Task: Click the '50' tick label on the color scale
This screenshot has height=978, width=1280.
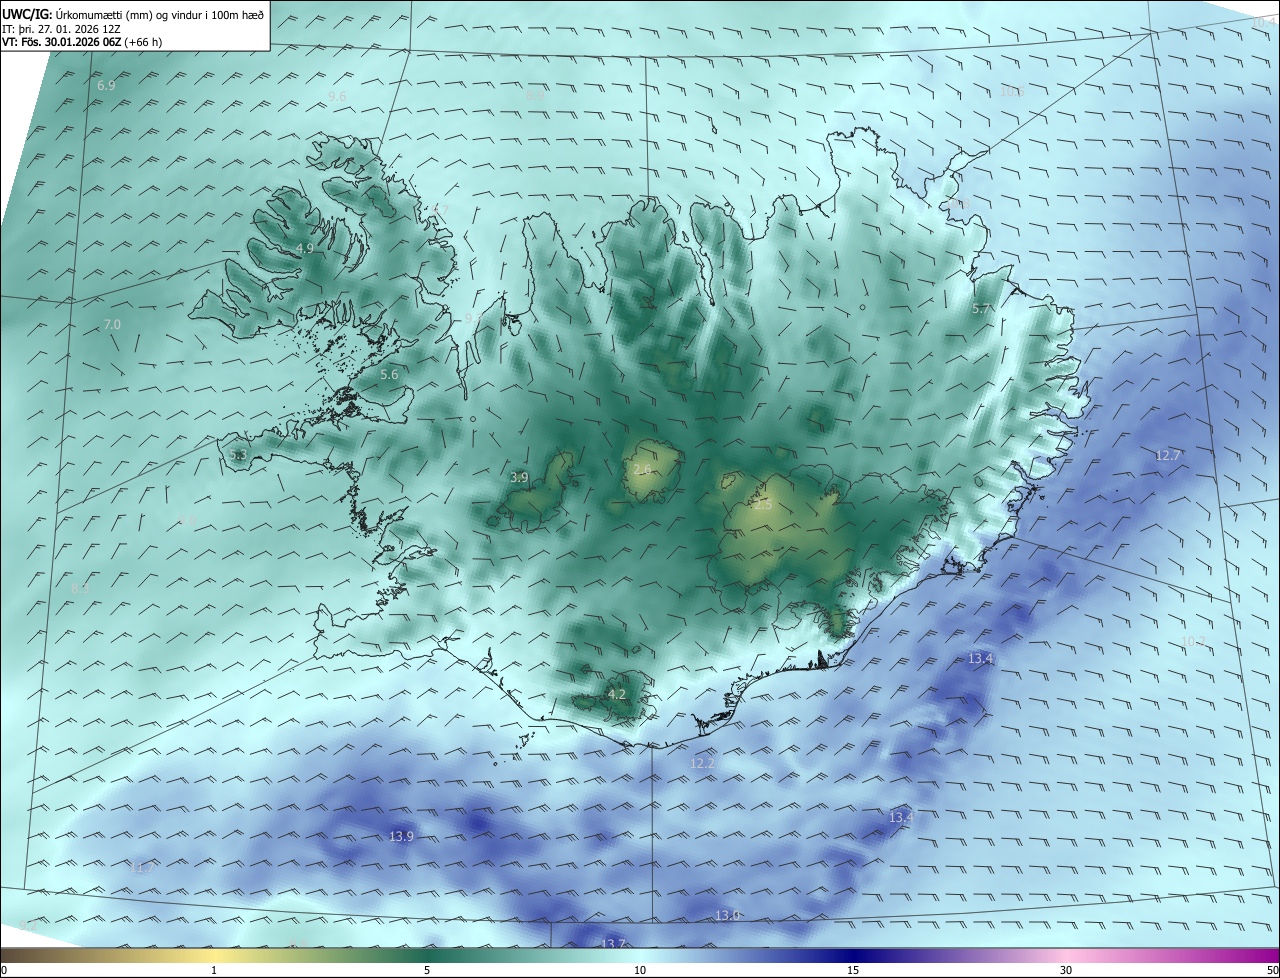Action: point(1272,970)
